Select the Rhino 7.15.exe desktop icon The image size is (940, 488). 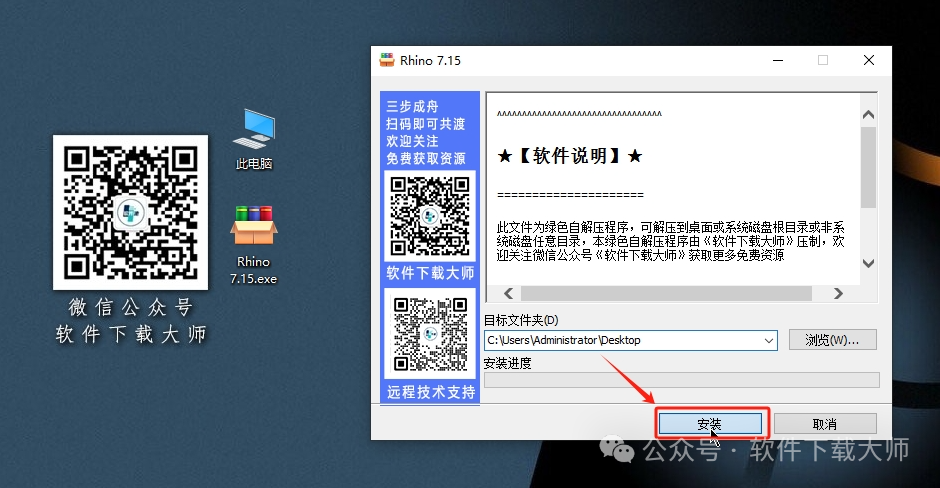pyautogui.click(x=254, y=245)
